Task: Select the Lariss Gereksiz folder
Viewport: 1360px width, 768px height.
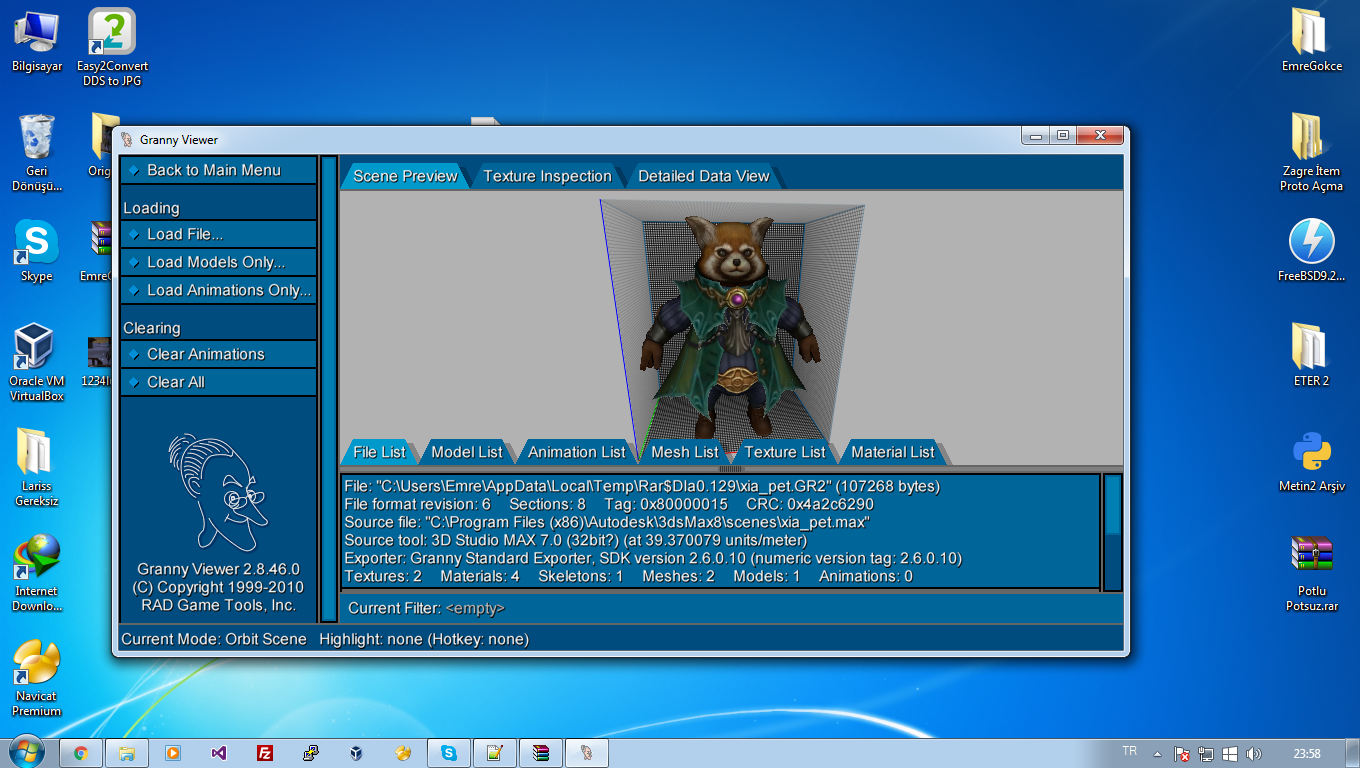Action: 36,467
